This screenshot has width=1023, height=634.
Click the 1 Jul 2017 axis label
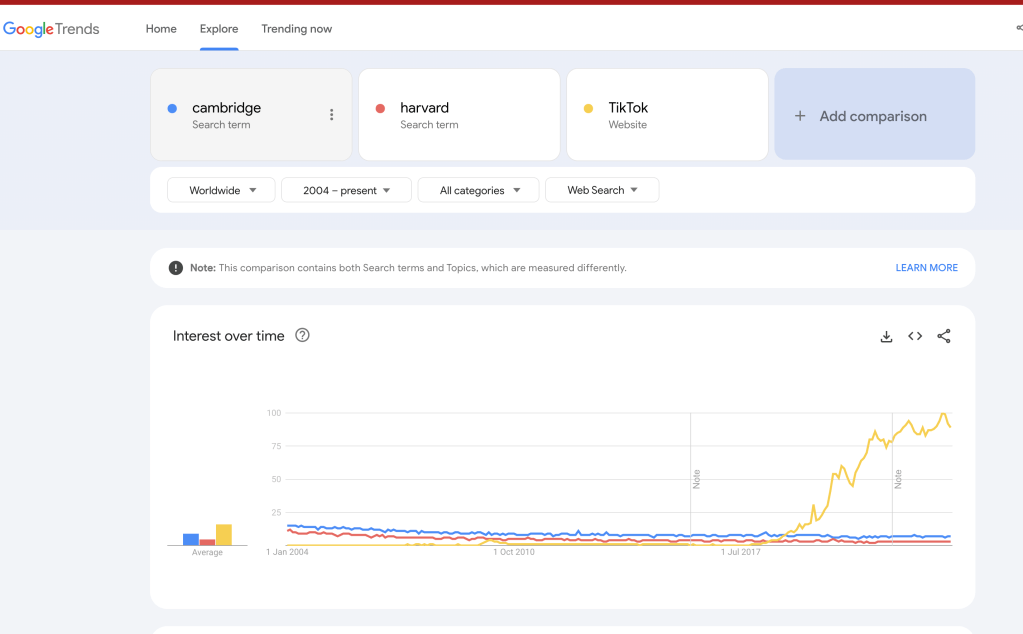coord(741,552)
